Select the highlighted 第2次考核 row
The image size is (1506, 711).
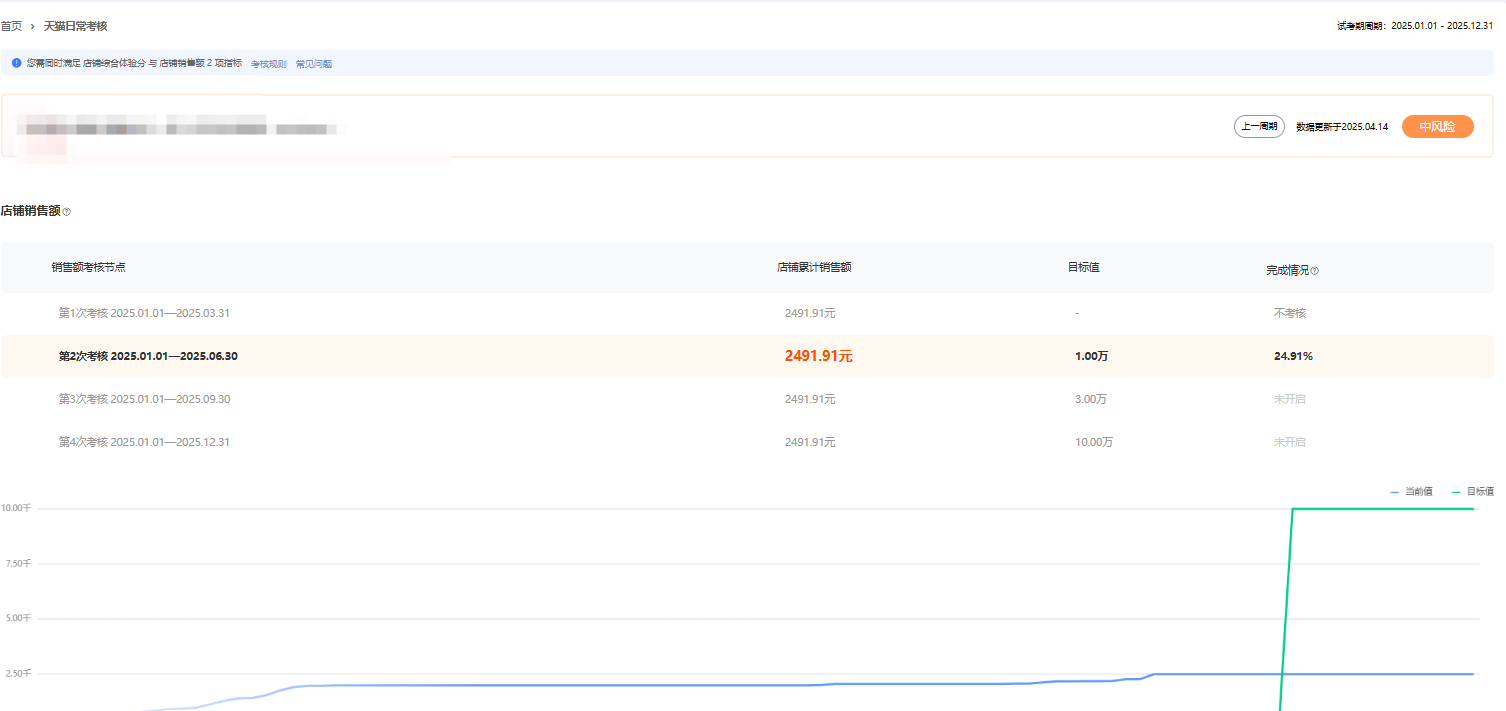click(x=148, y=356)
